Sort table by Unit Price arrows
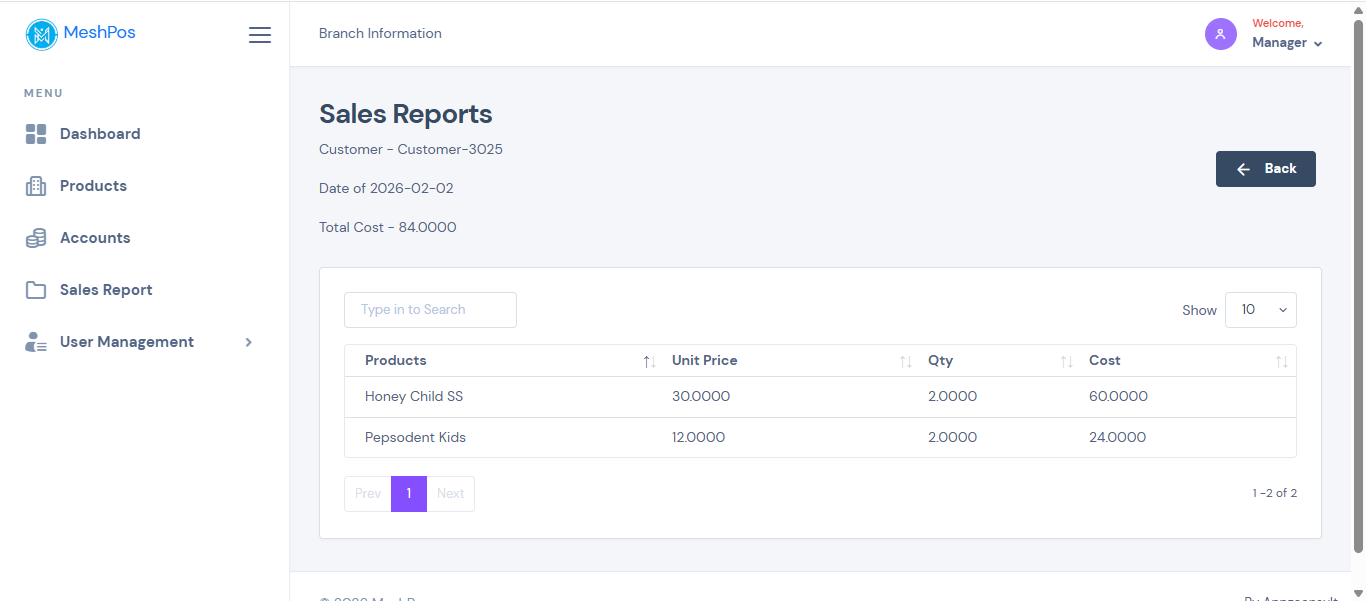 (905, 361)
